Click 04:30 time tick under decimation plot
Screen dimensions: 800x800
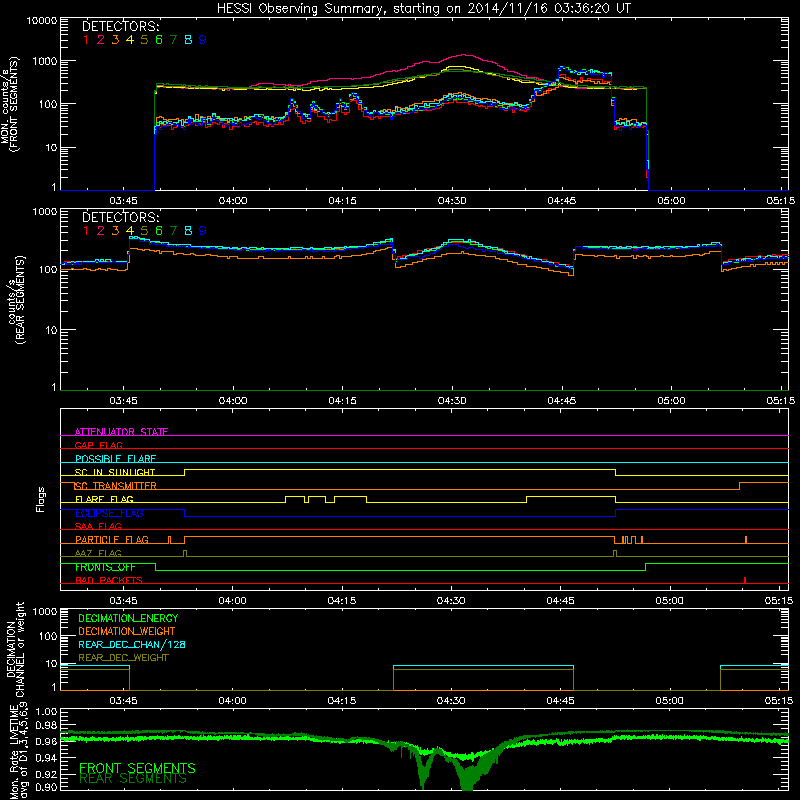click(451, 701)
